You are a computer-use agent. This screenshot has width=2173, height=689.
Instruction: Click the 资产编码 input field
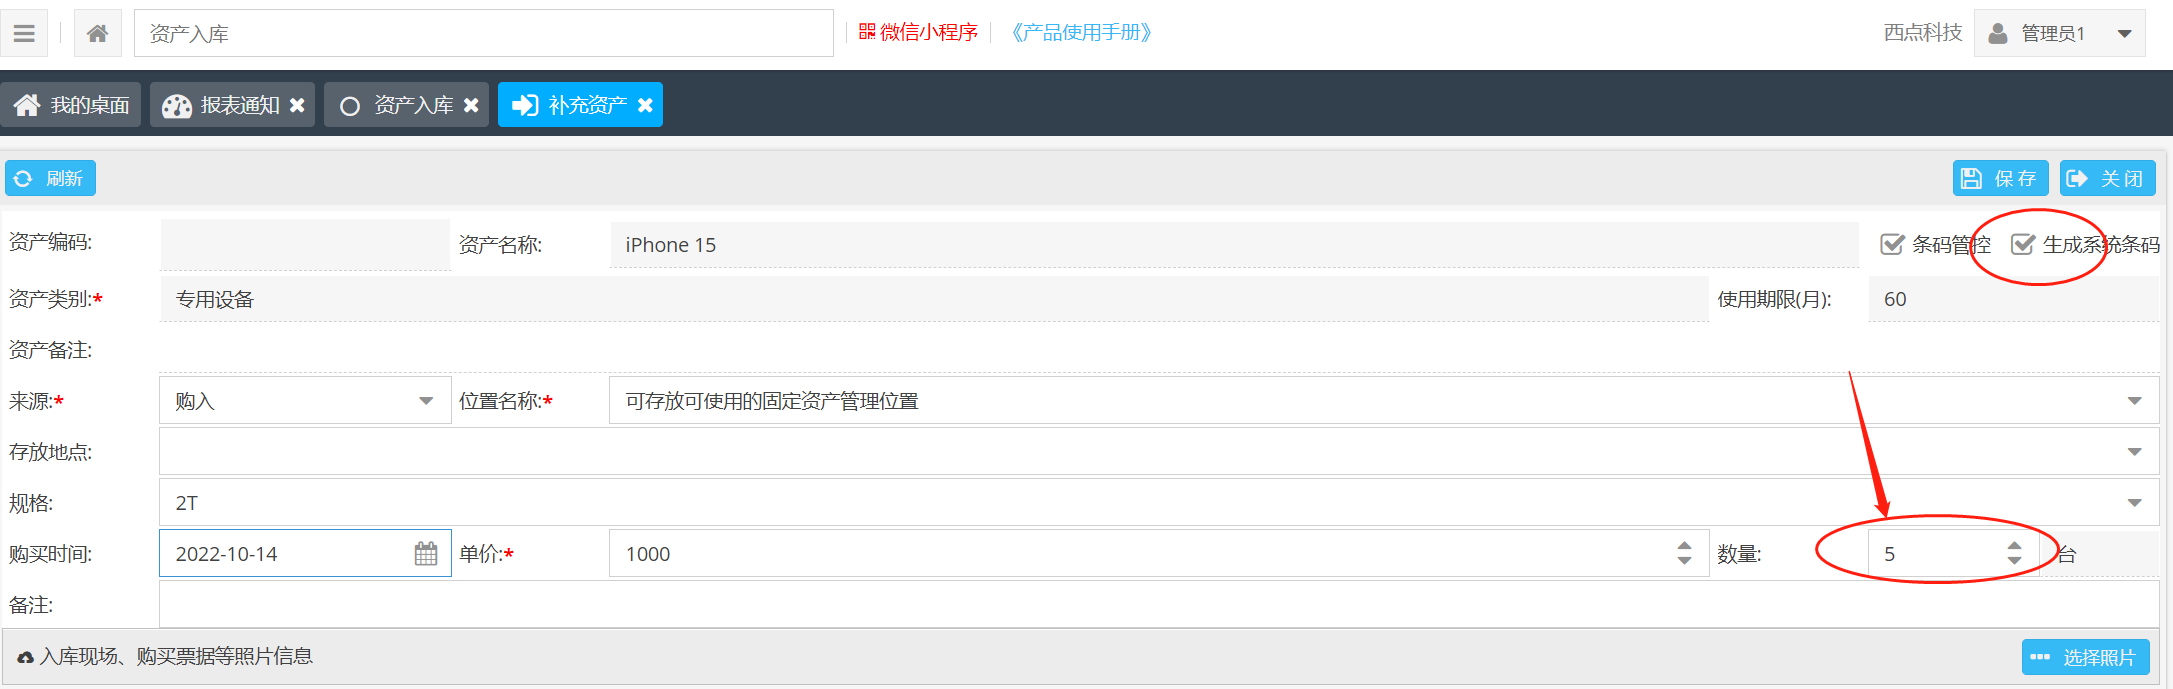305,244
